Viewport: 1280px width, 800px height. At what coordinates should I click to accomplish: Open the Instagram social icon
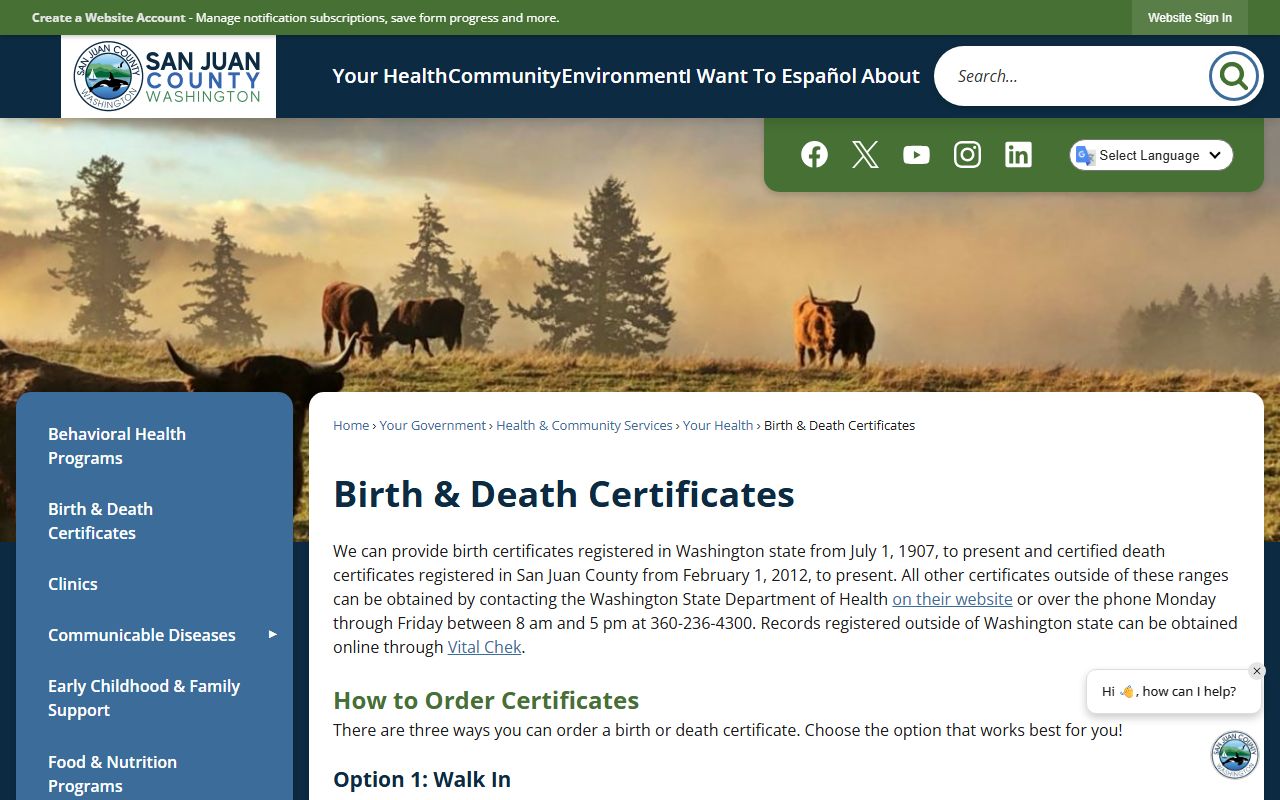tap(967, 154)
